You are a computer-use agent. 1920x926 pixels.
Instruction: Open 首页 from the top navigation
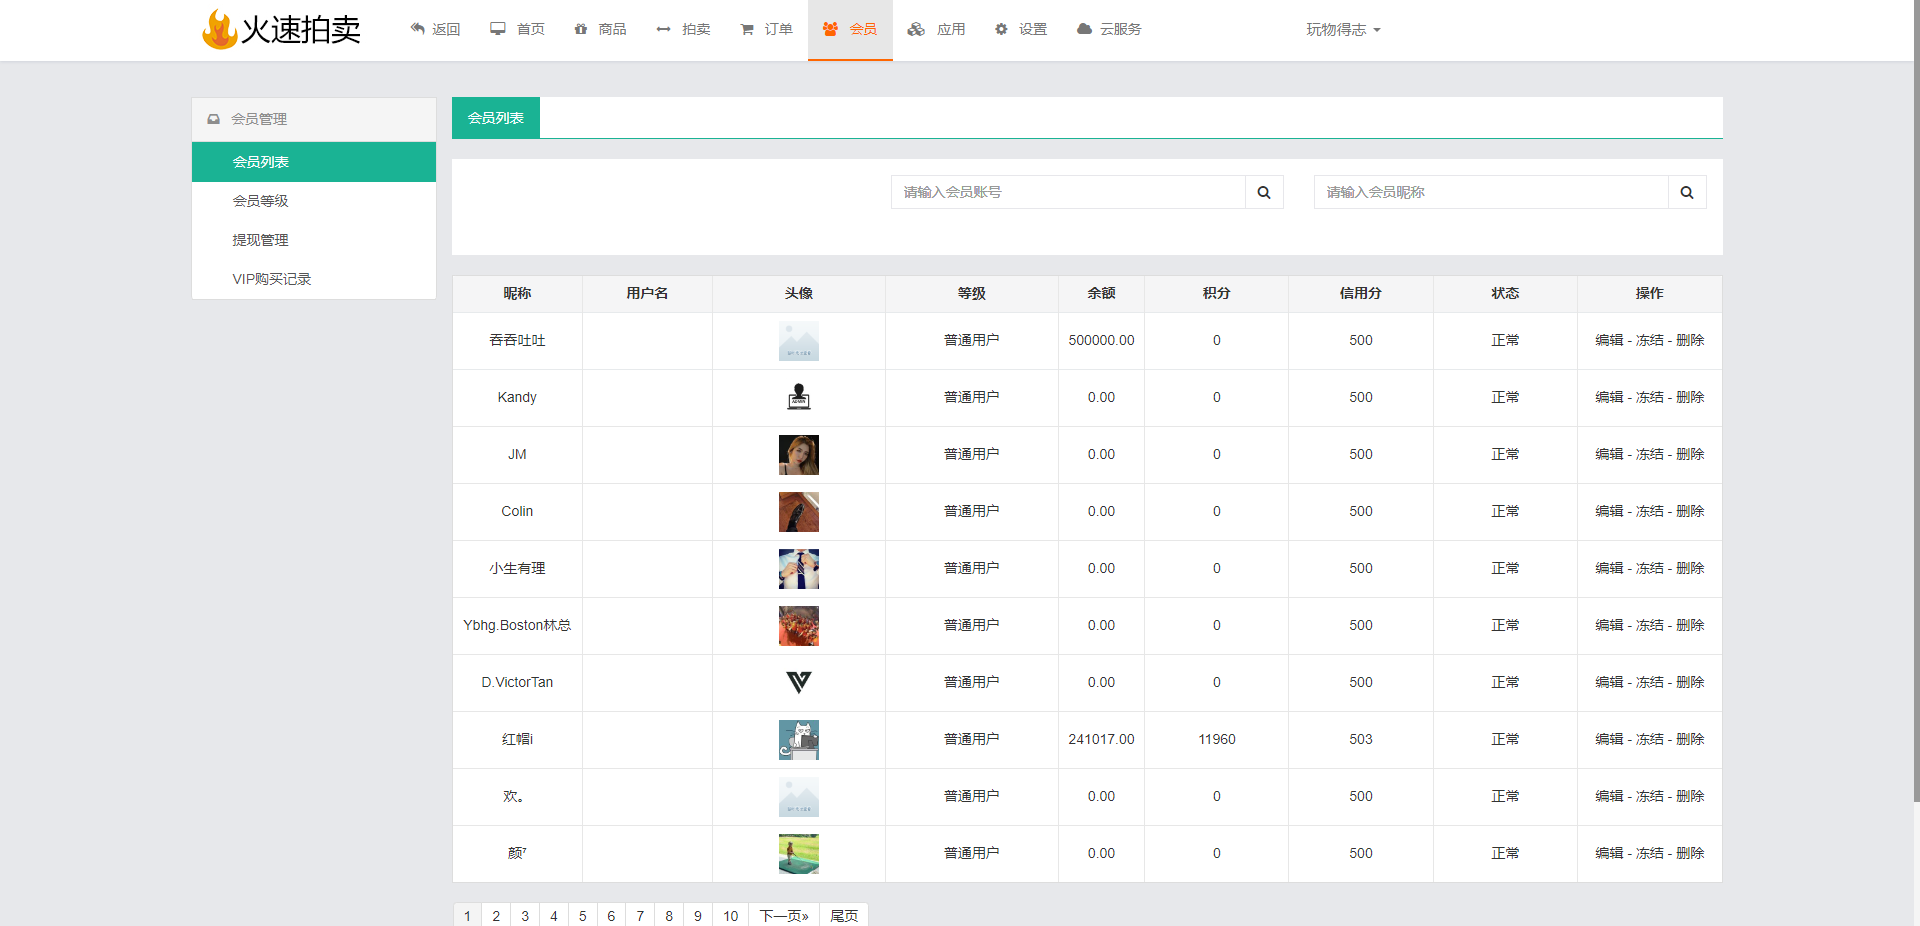[x=518, y=29]
